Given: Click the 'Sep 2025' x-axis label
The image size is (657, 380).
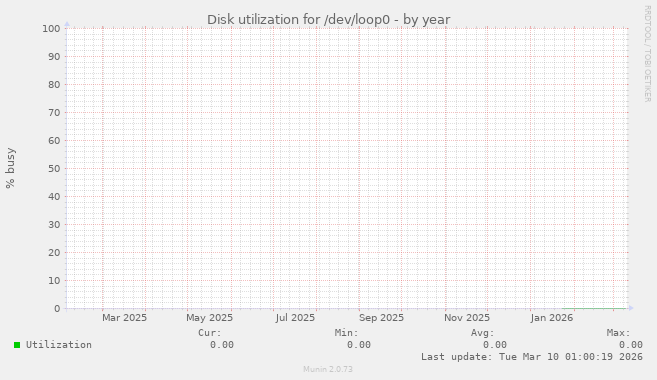Looking at the screenshot, I should 381,318.
